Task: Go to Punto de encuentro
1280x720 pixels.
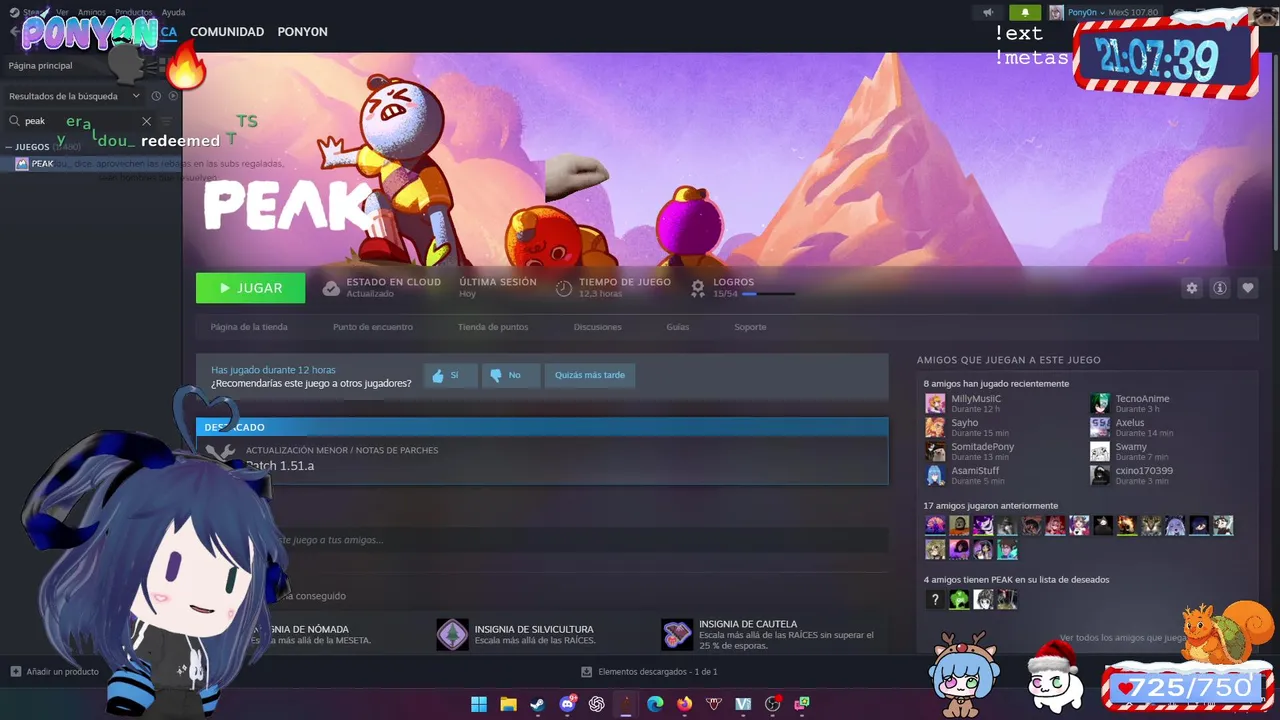Action: pyautogui.click(x=372, y=327)
